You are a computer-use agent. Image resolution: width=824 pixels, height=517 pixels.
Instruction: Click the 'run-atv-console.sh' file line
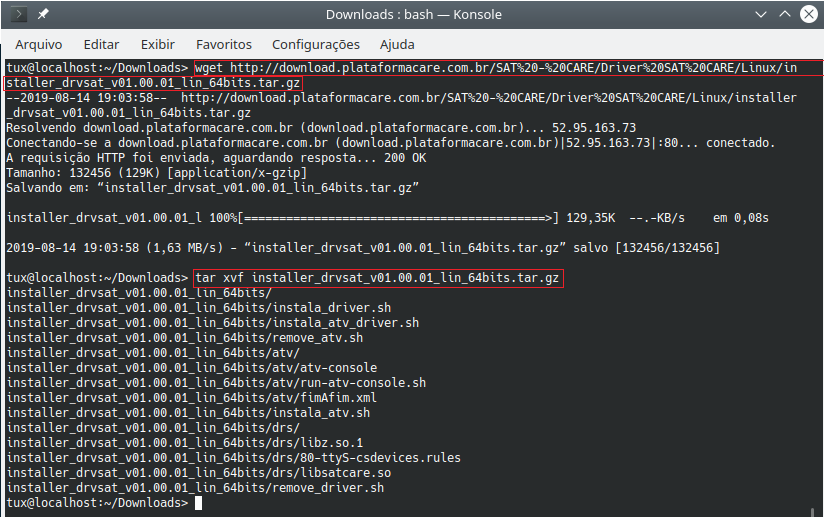coord(216,383)
